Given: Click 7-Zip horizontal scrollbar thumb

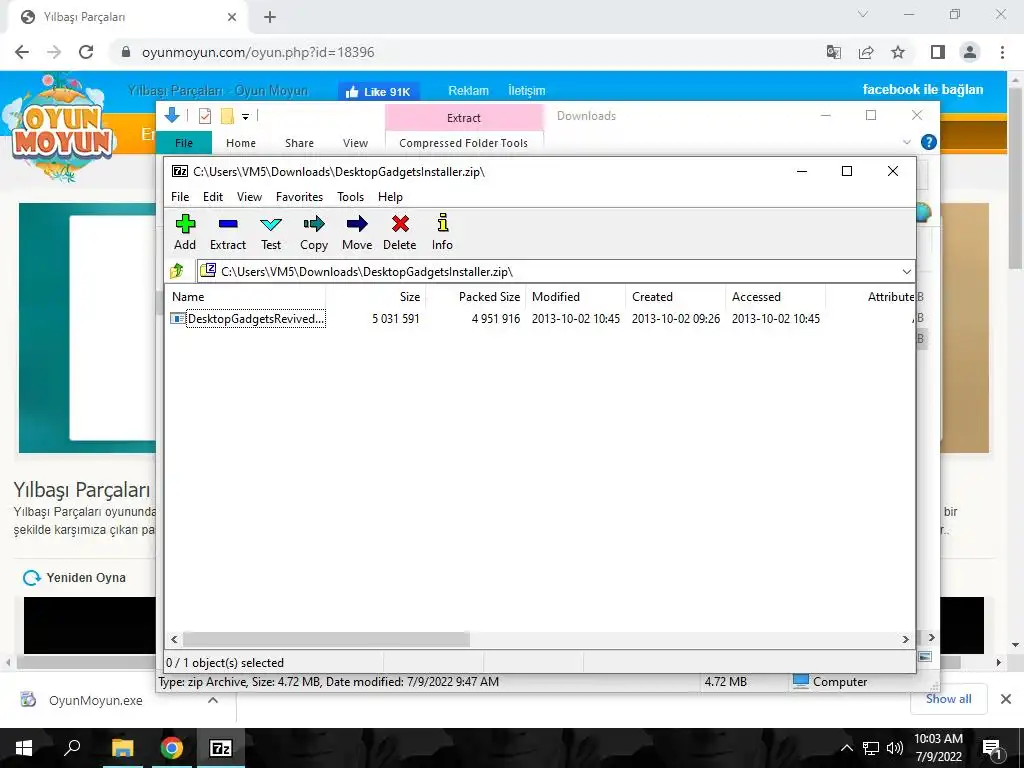Looking at the screenshot, I should coord(326,639).
